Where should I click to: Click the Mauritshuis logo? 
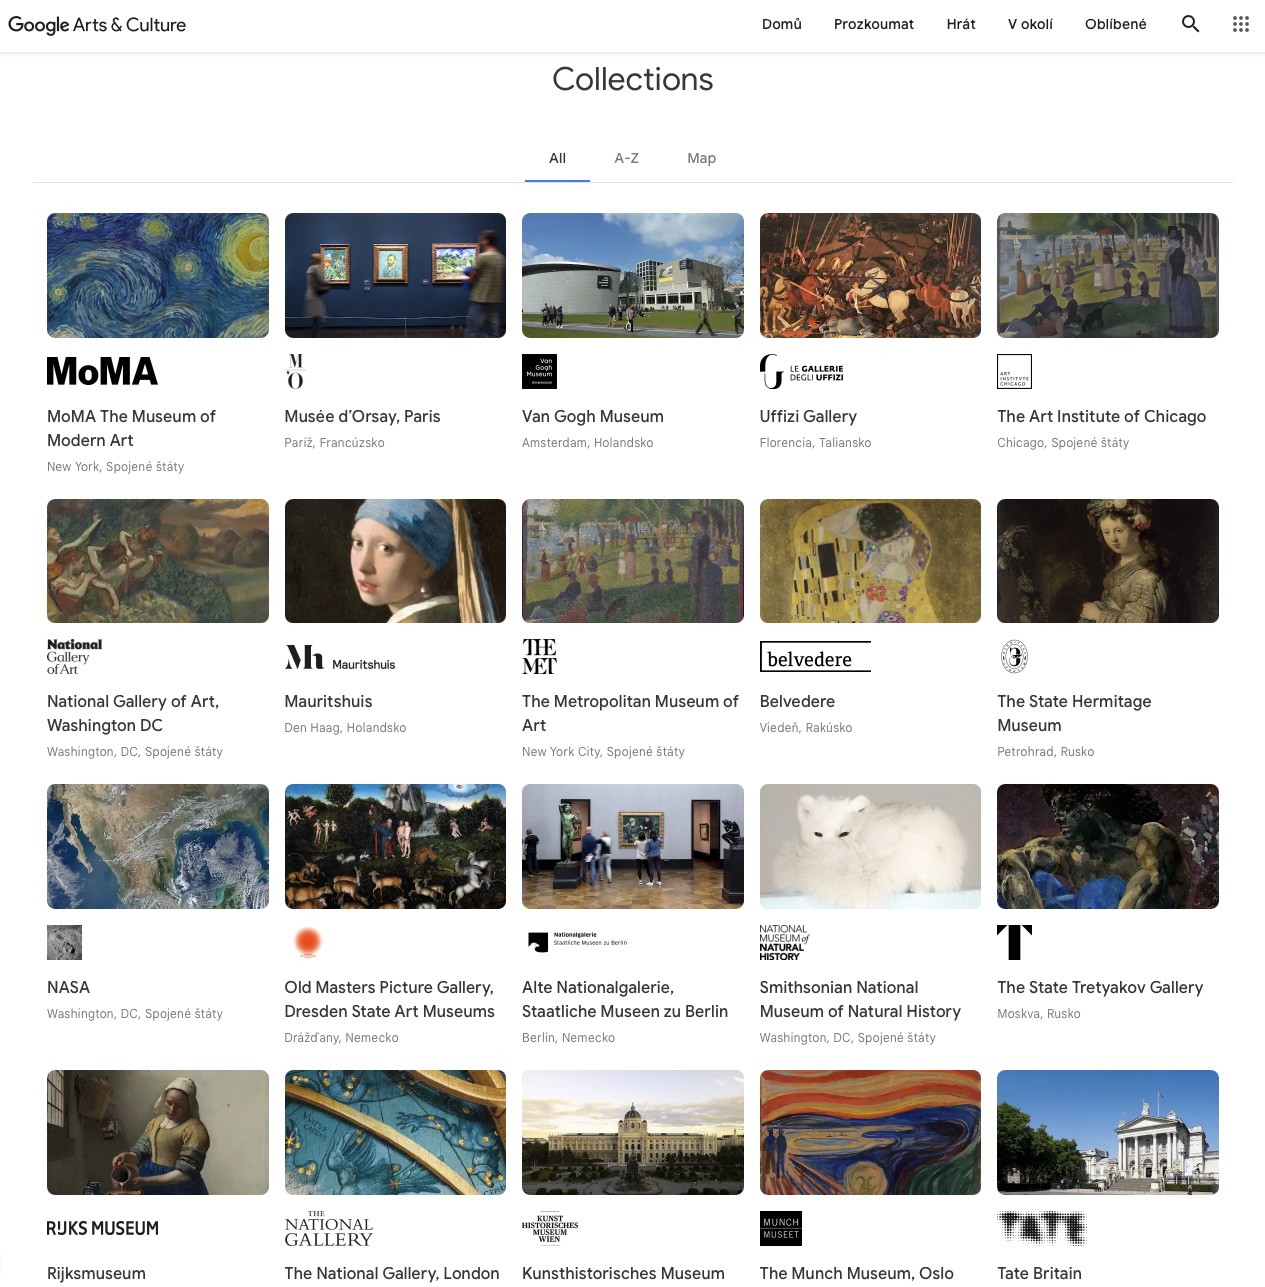click(x=340, y=658)
